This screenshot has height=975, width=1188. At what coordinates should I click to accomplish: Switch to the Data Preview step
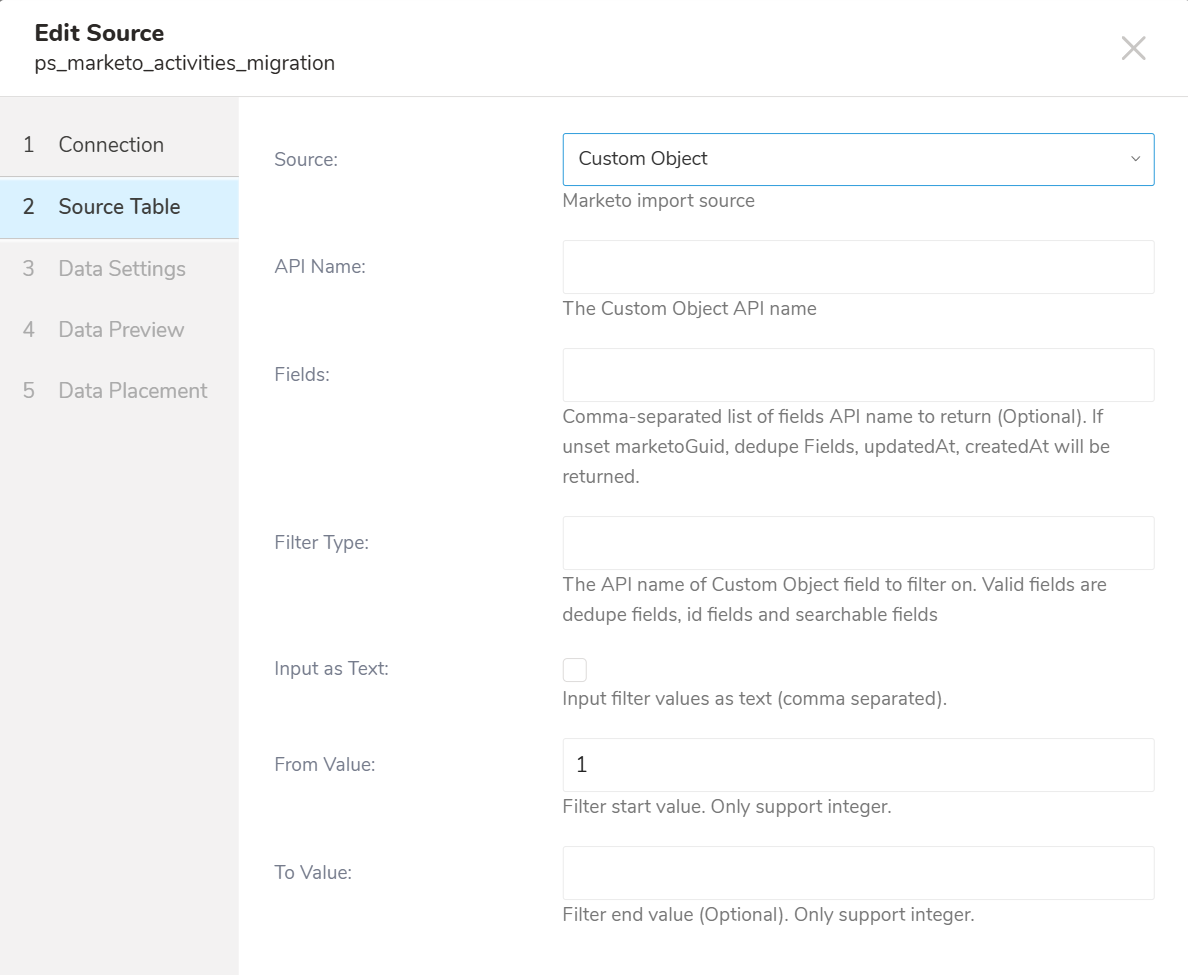pyautogui.click(x=121, y=330)
